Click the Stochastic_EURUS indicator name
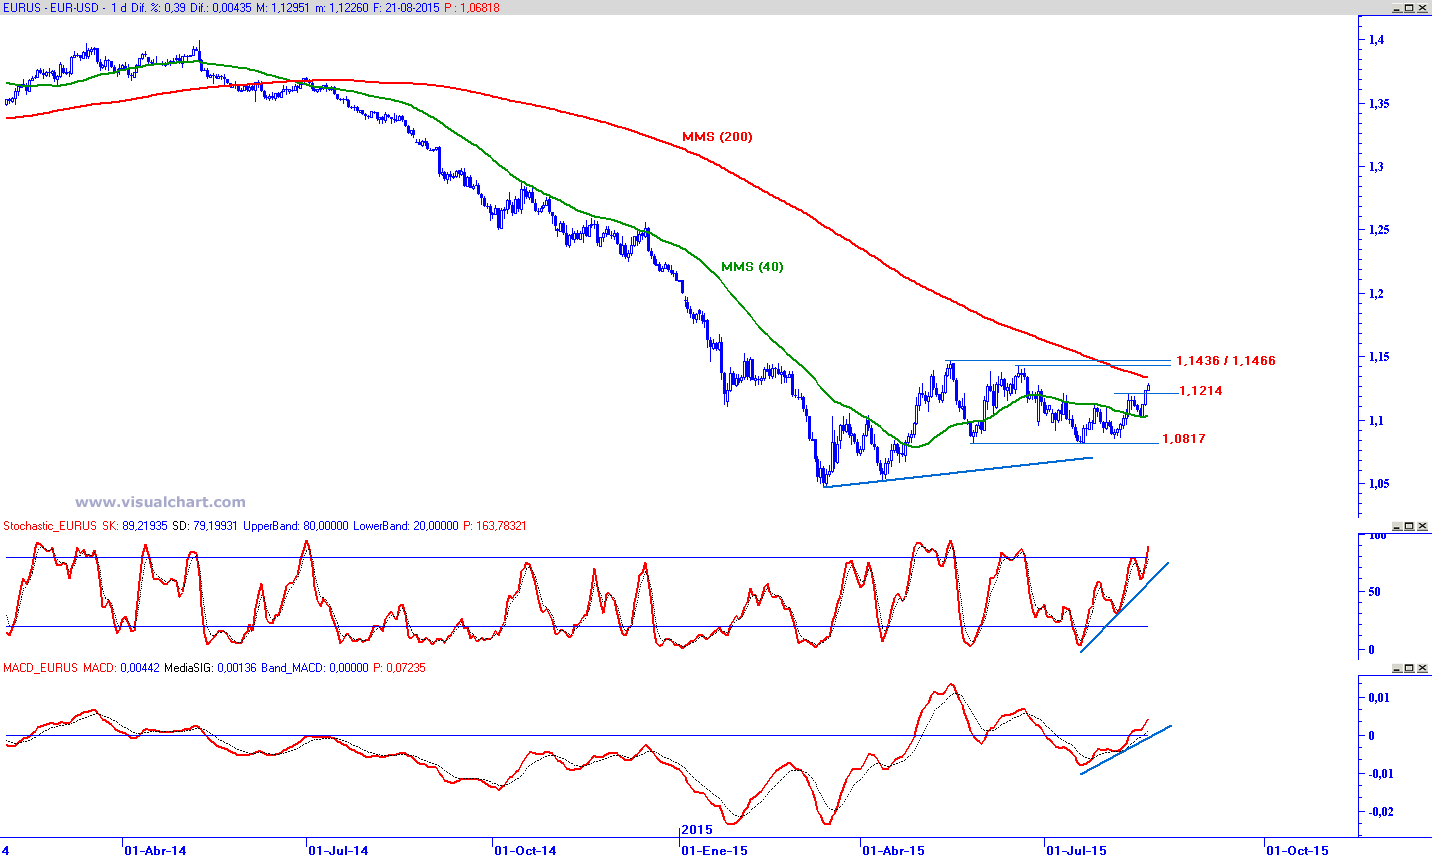The width and height of the screenshot is (1432, 857). tap(50, 526)
